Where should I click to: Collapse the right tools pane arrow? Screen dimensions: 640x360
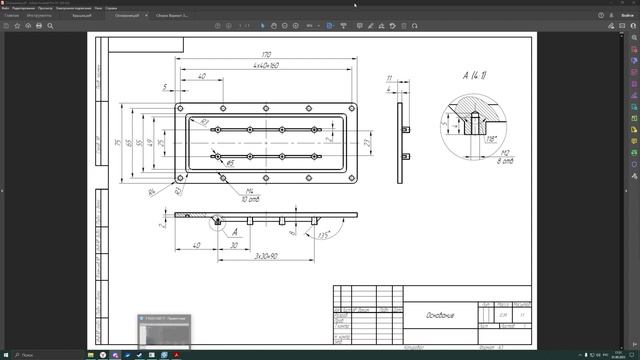627,191
